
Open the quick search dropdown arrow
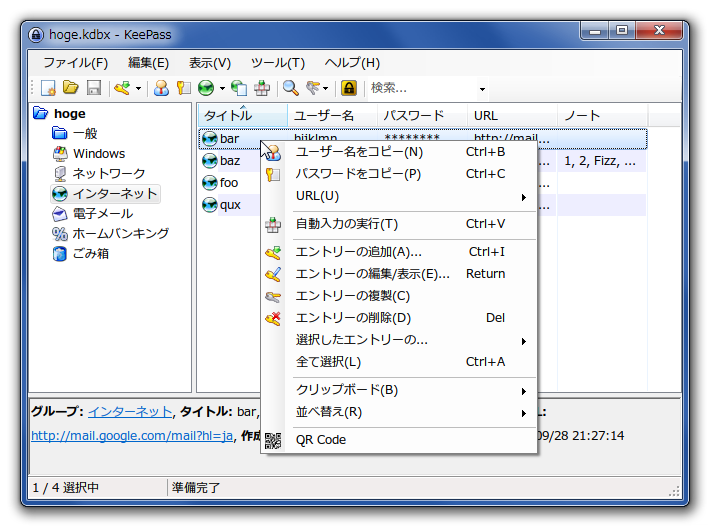coord(483,89)
